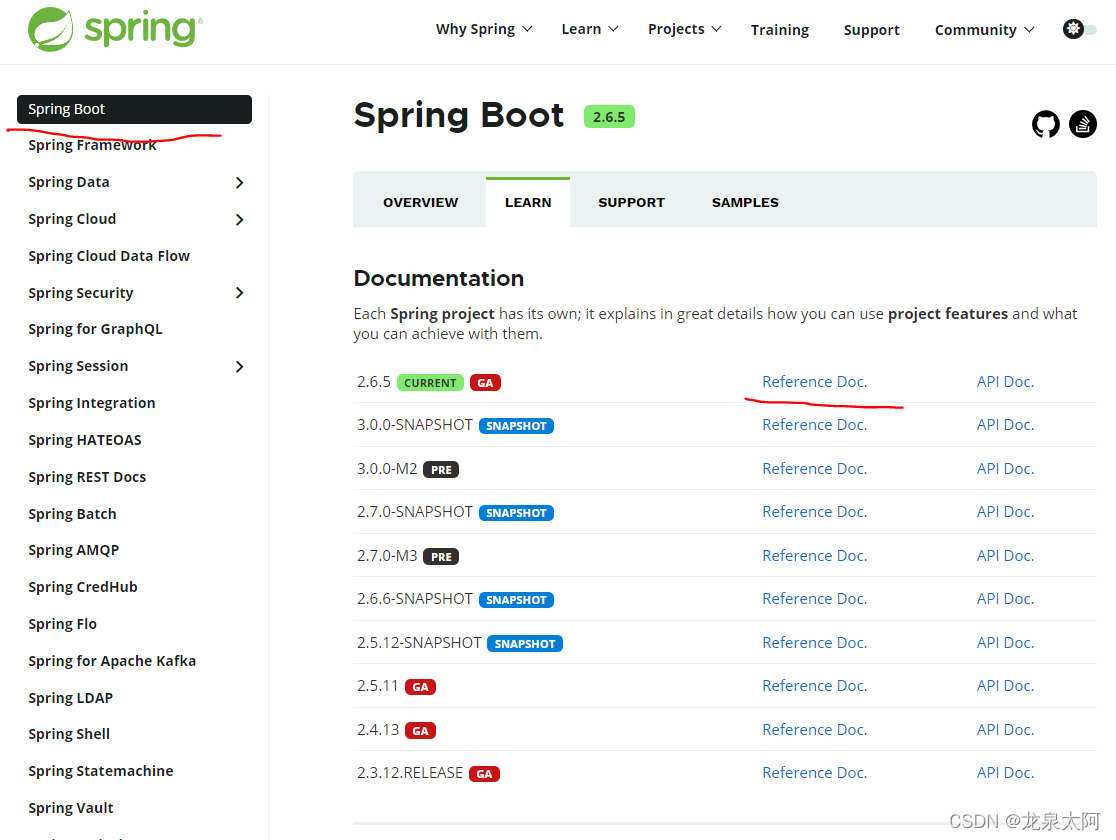Select Spring Framework in the sidebar
The height and width of the screenshot is (840, 1116).
tap(92, 144)
